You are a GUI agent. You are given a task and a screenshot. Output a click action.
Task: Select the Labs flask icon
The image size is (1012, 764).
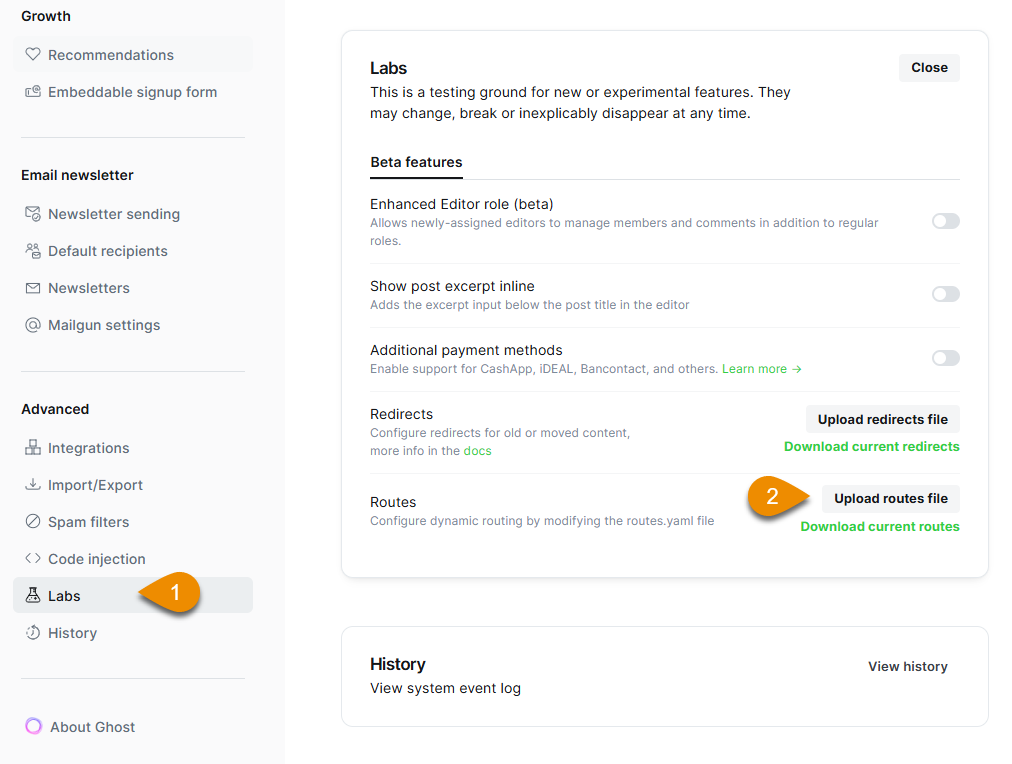(x=33, y=595)
